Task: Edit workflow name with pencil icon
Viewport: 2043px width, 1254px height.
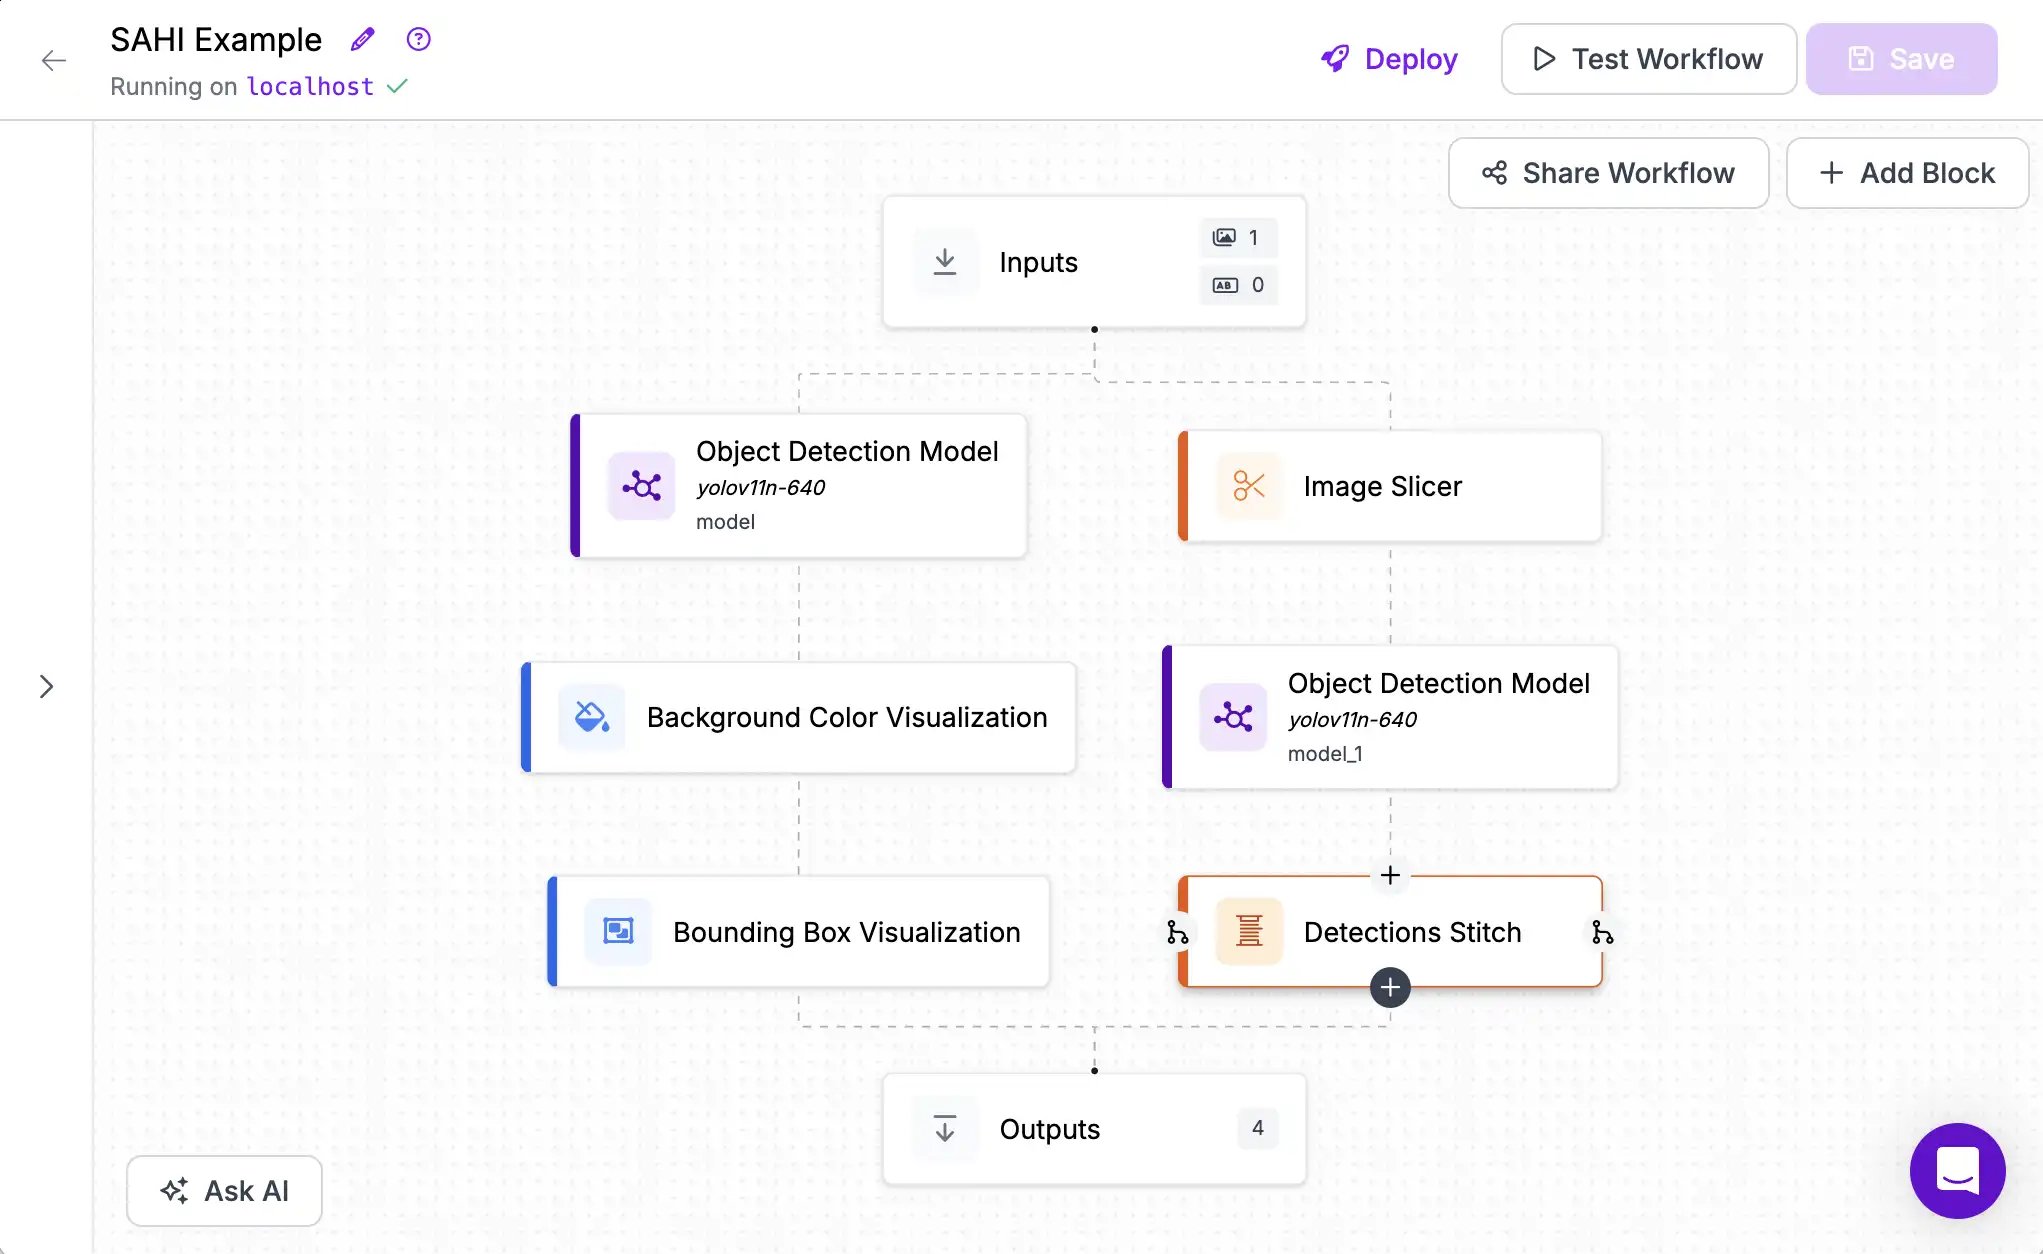Action: 362,39
